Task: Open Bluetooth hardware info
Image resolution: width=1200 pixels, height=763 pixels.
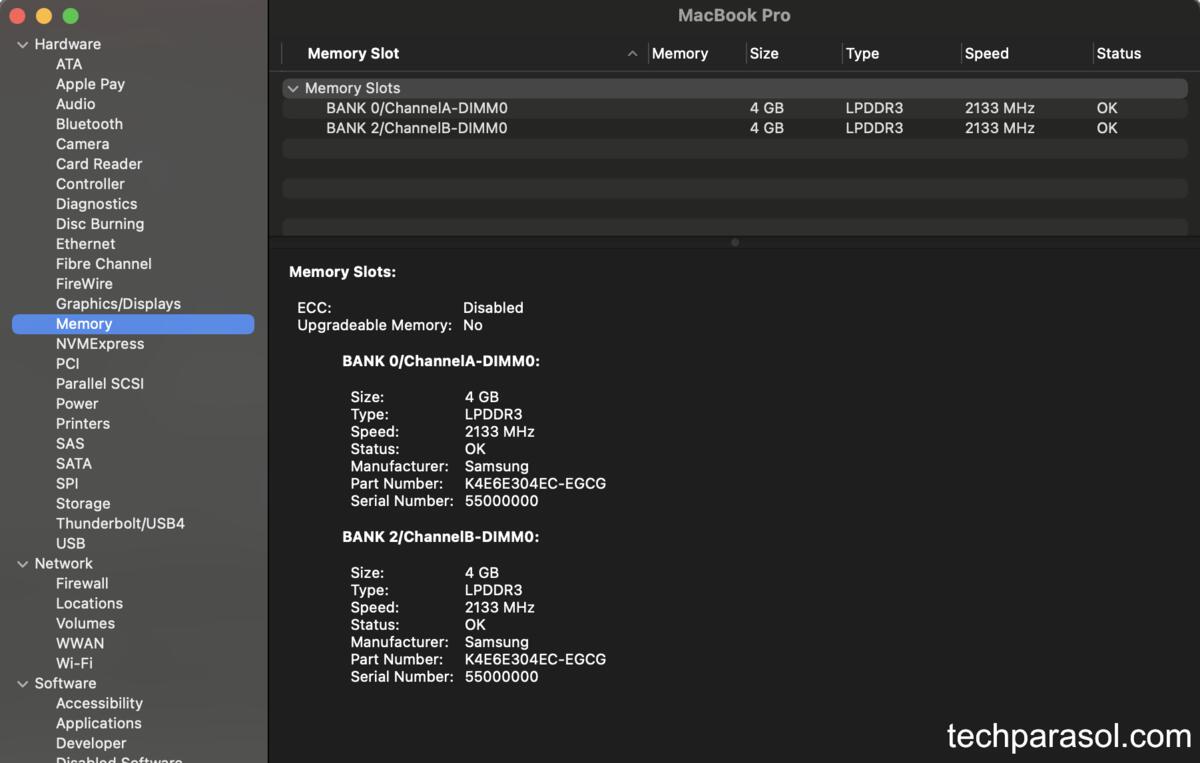Action: click(89, 124)
